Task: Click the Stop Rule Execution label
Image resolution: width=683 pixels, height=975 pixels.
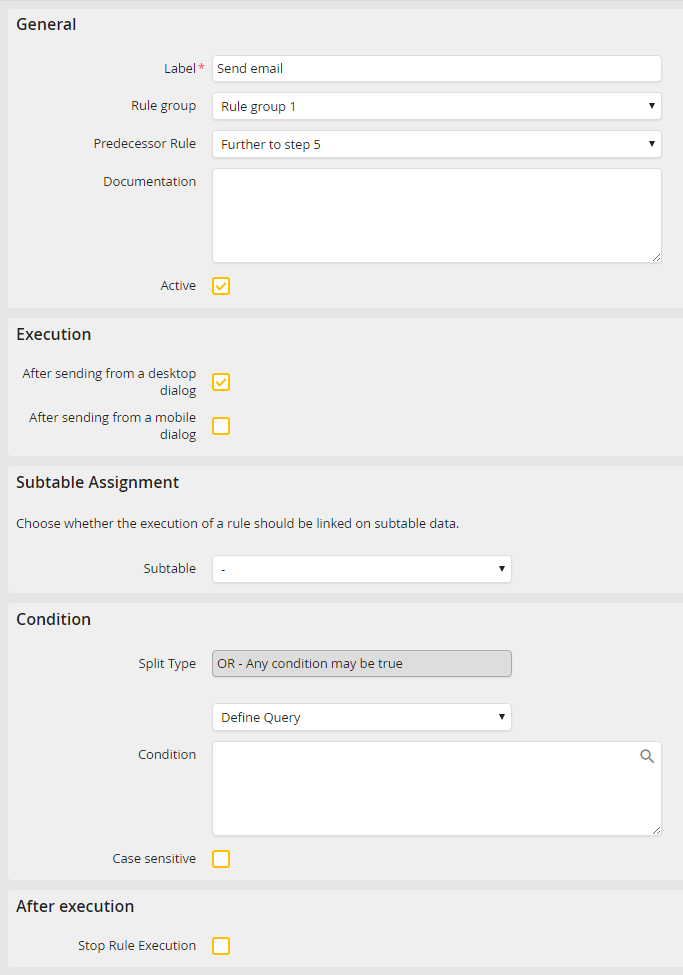Action: (137, 946)
